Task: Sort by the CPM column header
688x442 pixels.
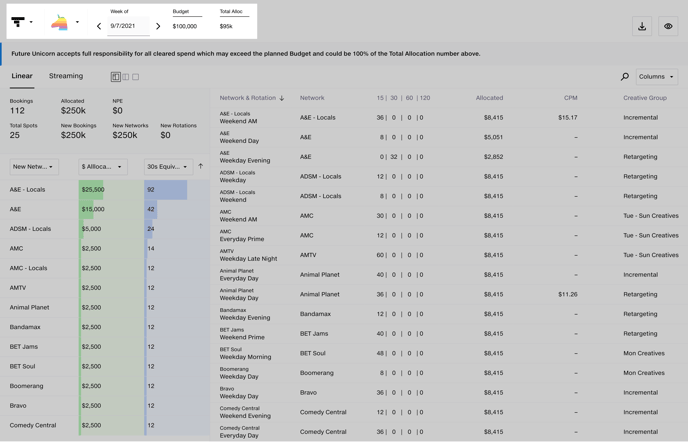Action: [x=570, y=98]
